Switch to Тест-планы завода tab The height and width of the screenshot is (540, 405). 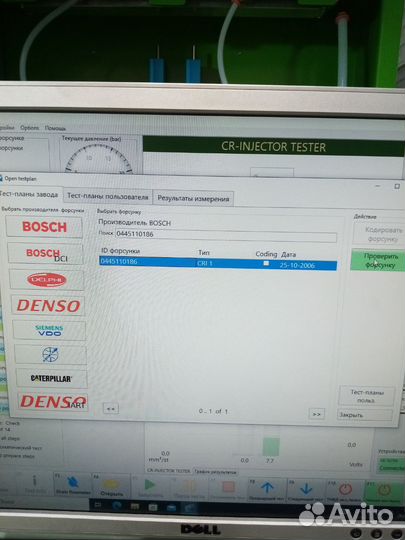pos(30,195)
